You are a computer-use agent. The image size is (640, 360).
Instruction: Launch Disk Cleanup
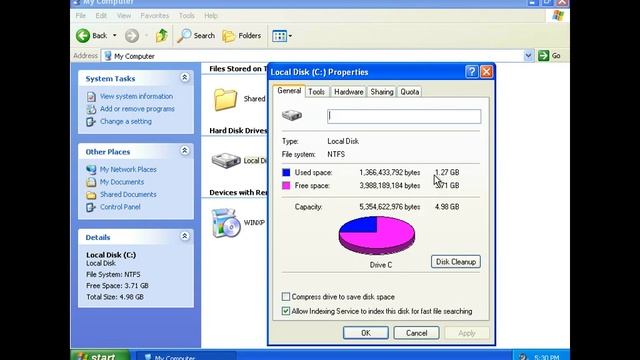tap(456, 262)
